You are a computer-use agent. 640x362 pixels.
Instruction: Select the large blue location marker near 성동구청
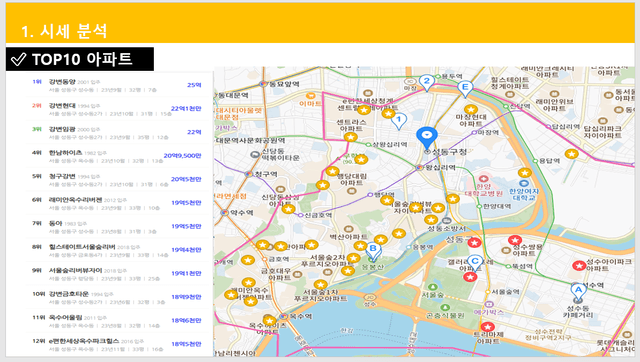click(427, 138)
